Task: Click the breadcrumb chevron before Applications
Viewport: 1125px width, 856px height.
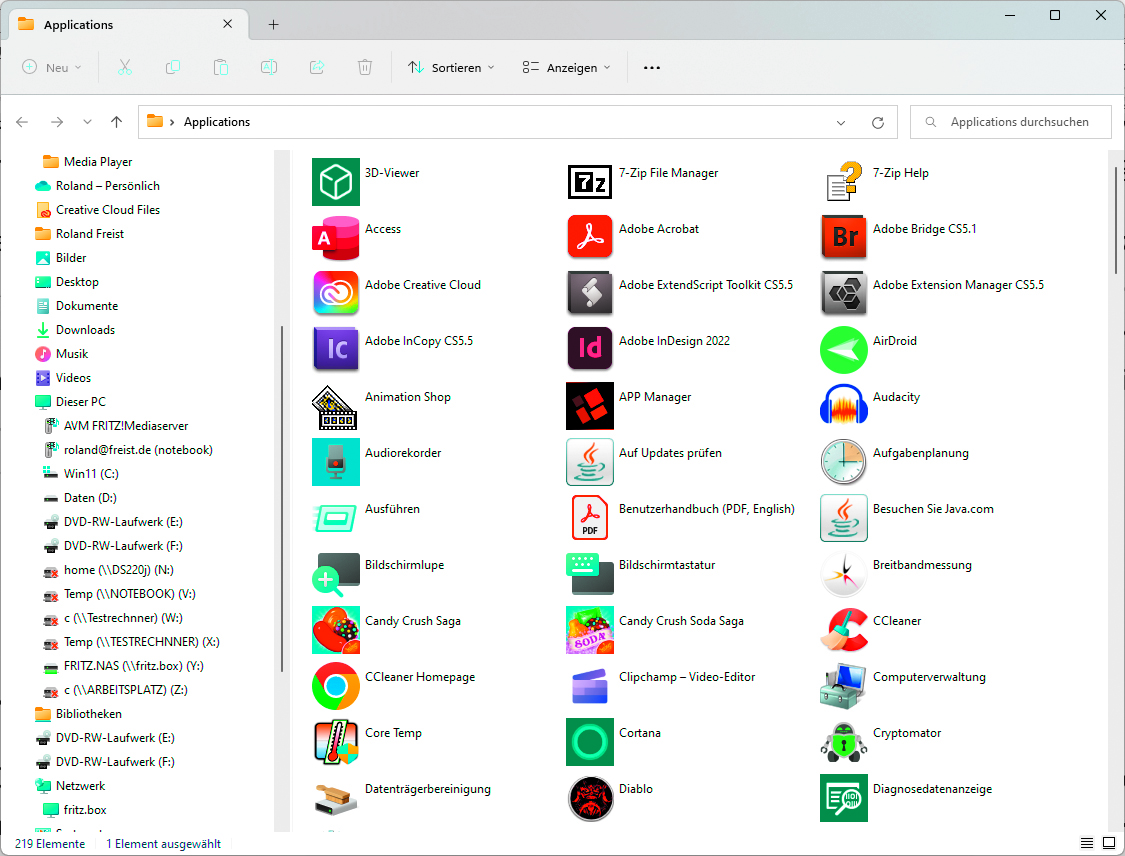Action: click(x=172, y=123)
